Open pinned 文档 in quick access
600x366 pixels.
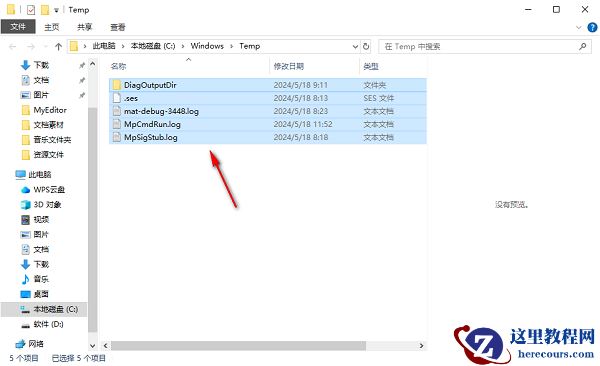point(41,80)
